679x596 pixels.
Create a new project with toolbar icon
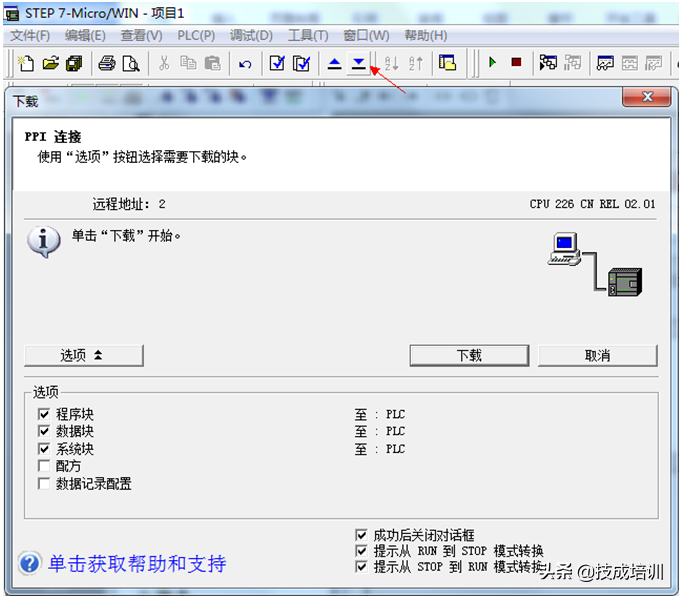tap(26, 64)
